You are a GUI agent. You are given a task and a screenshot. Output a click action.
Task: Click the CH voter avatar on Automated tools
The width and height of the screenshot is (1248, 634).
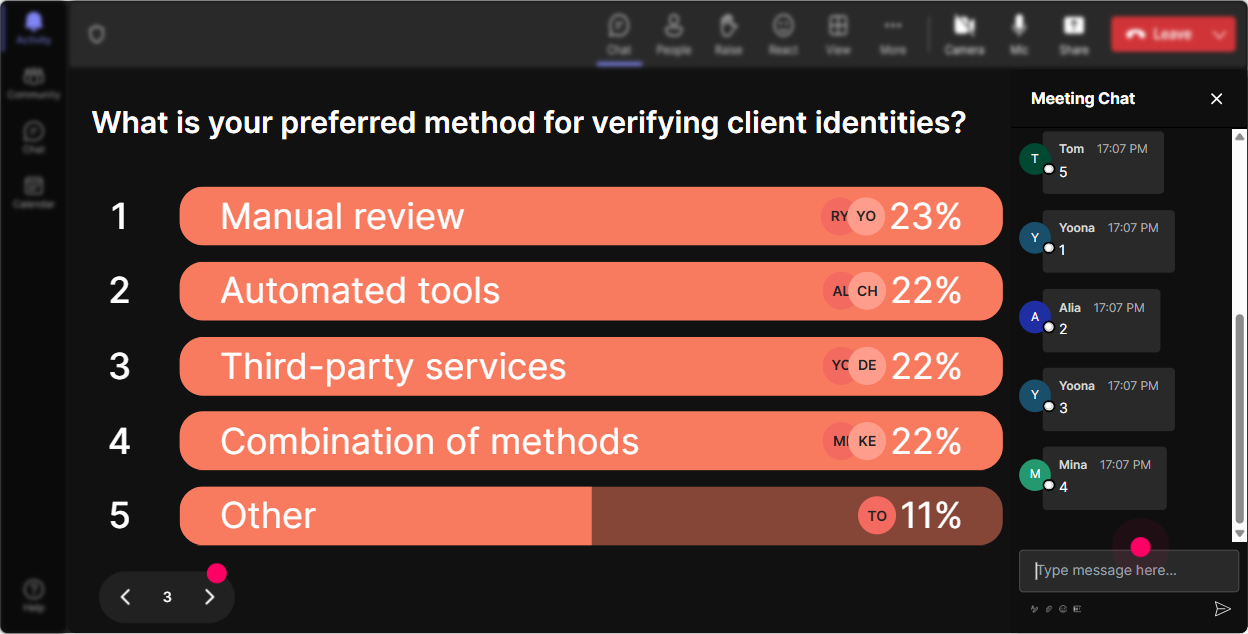866,291
